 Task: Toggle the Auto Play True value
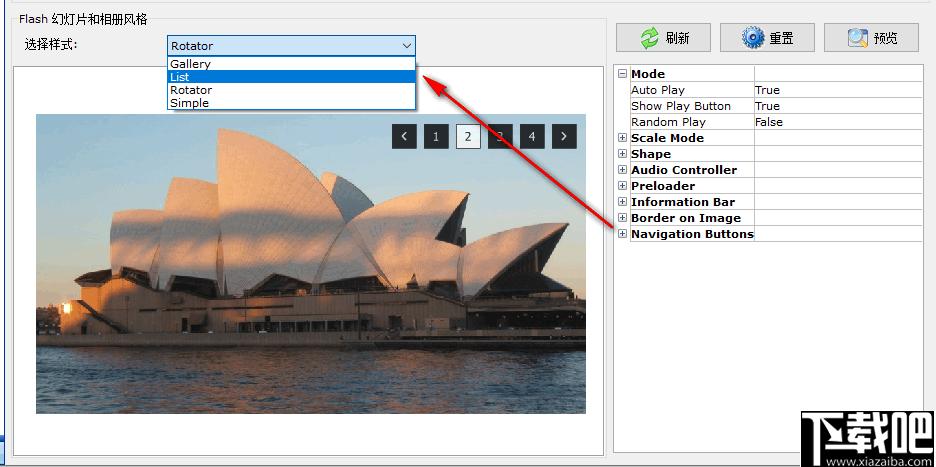pyautogui.click(x=838, y=90)
